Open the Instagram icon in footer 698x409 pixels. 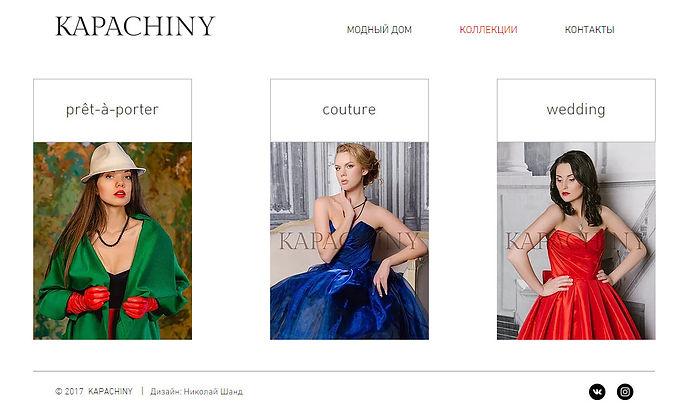[625, 392]
